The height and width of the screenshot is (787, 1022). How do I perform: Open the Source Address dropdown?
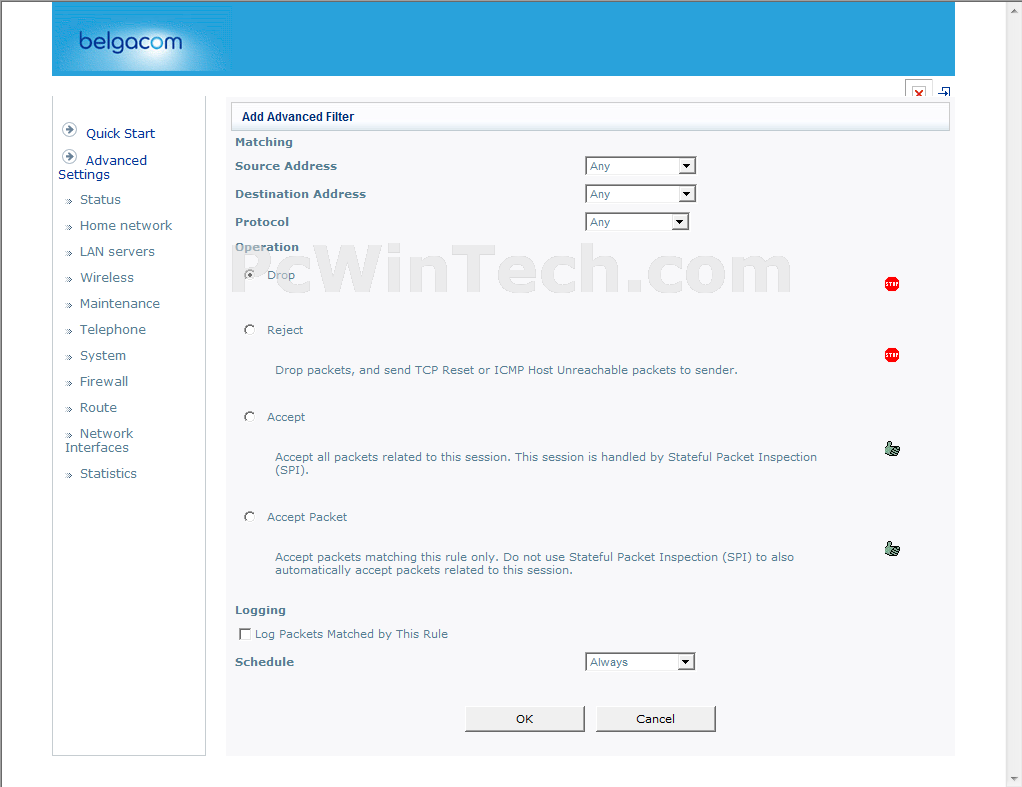(x=640, y=166)
